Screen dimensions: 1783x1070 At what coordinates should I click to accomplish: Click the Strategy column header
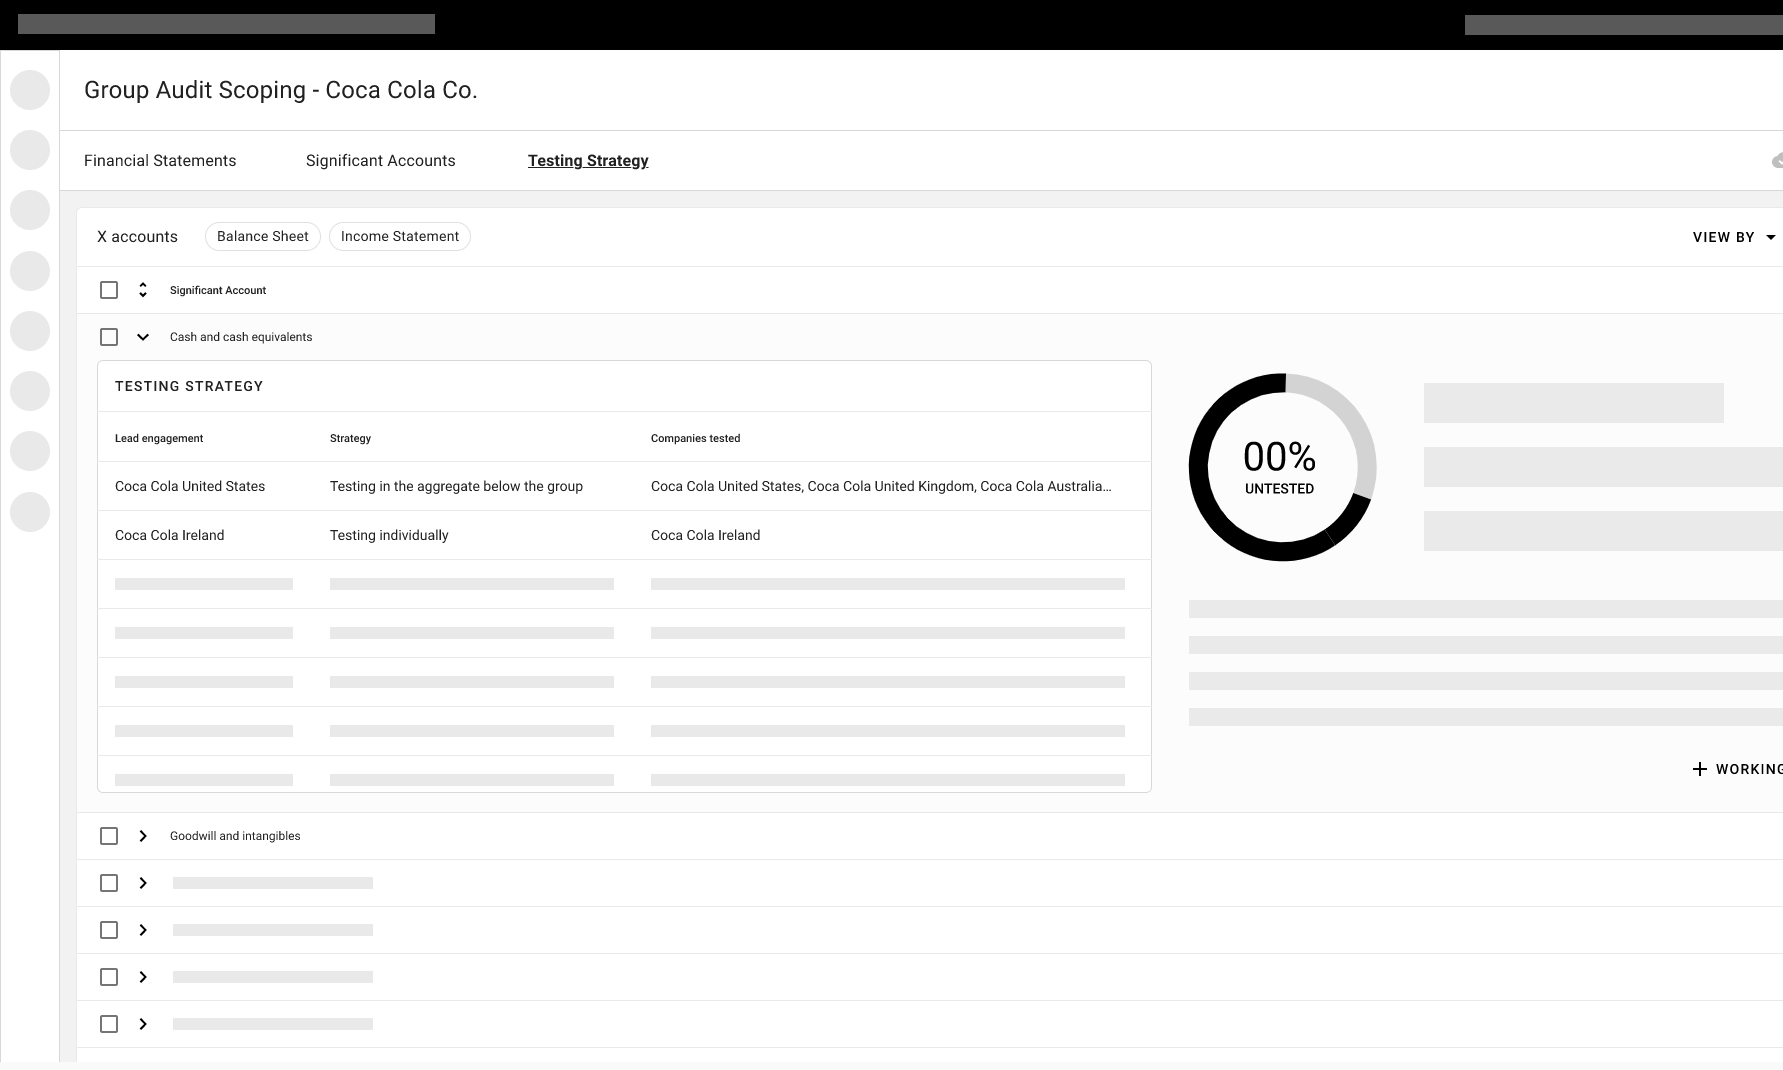[x=350, y=438]
